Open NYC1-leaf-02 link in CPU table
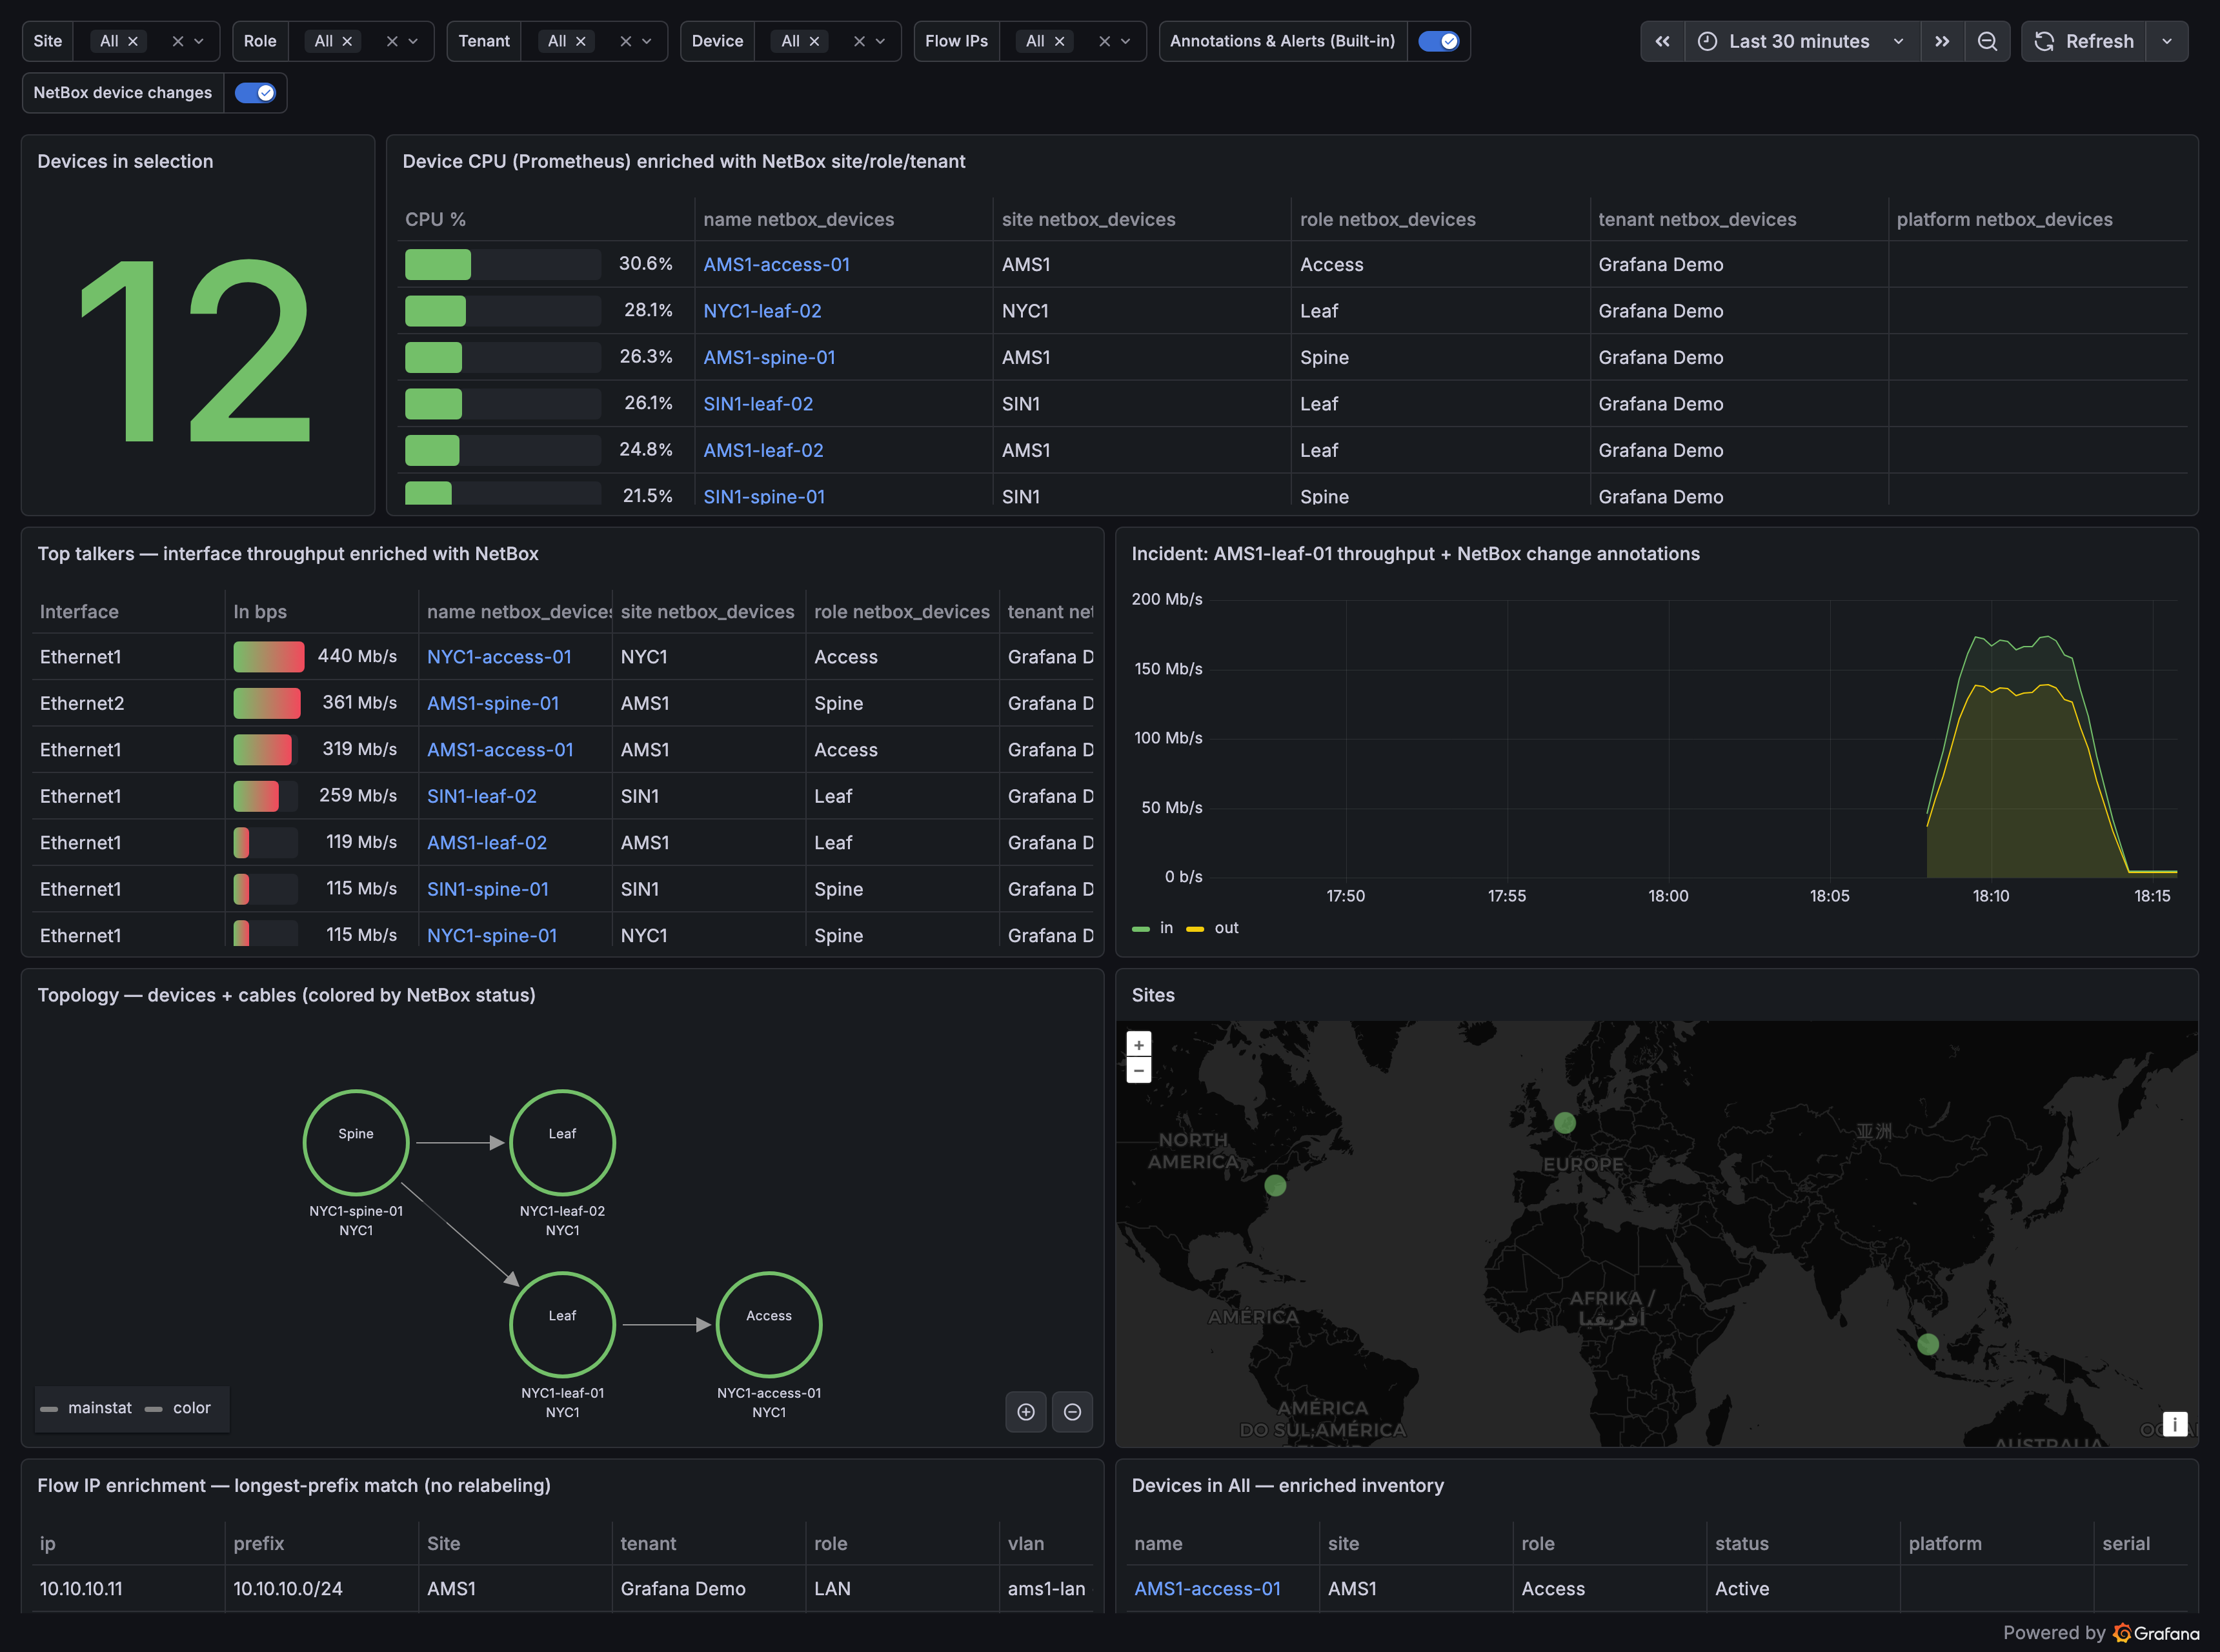Viewport: 2220px width, 1652px height. tap(762, 311)
